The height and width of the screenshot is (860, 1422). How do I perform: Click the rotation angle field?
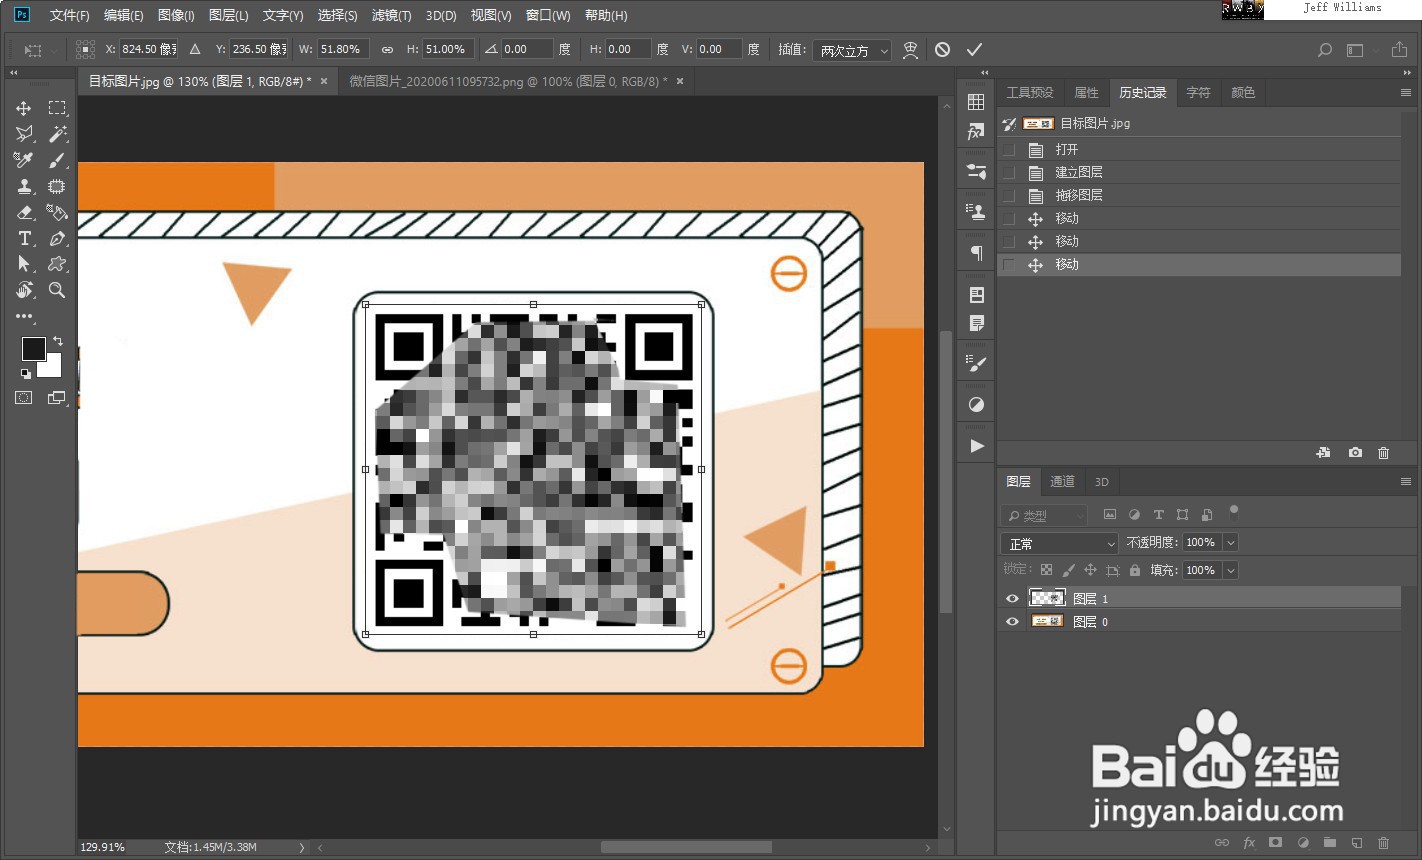coord(527,49)
